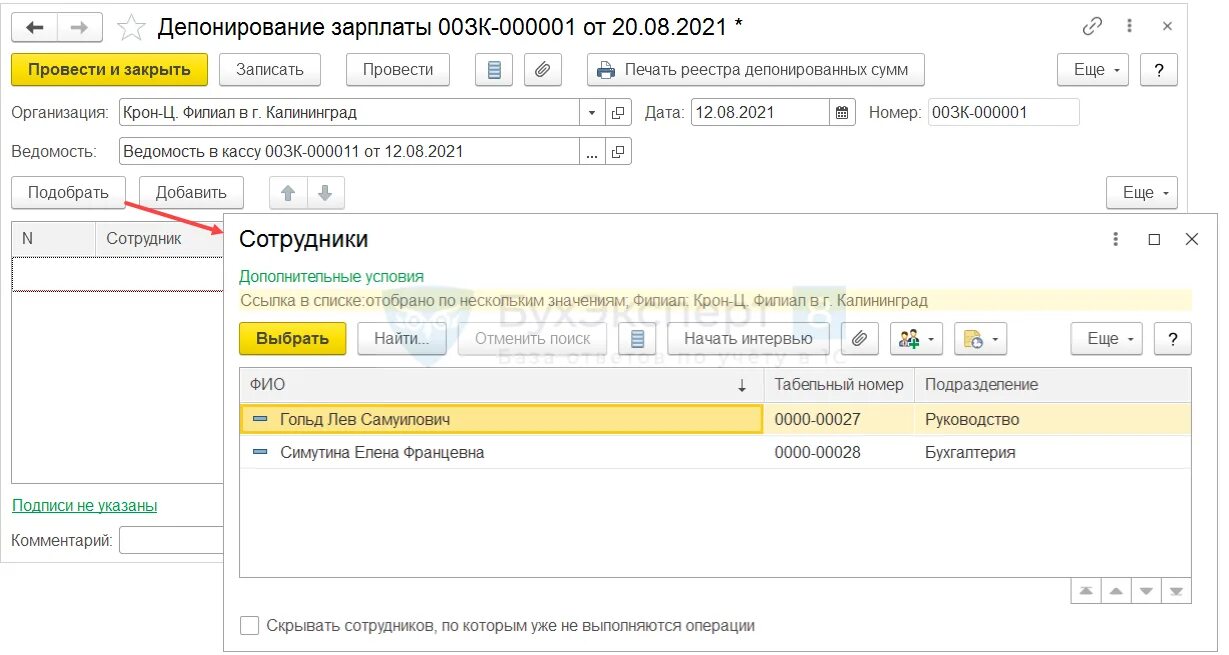Go back with the left arrow button

click(x=34, y=27)
